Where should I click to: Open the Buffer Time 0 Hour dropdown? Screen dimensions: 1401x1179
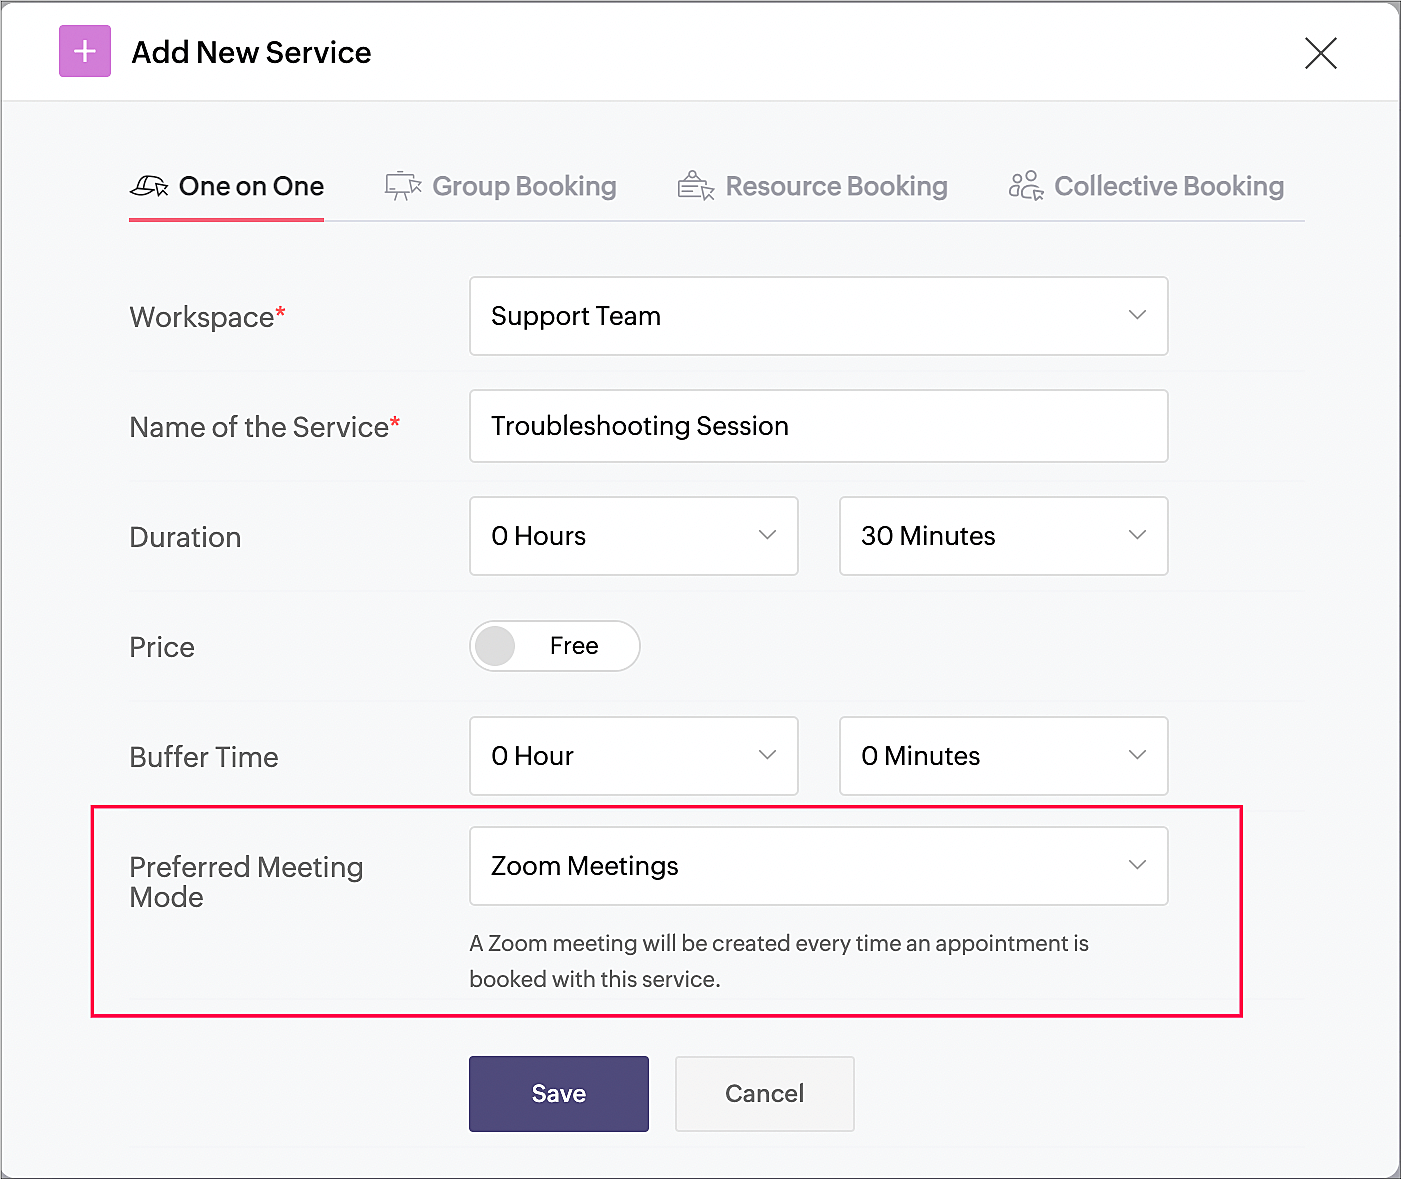click(634, 756)
